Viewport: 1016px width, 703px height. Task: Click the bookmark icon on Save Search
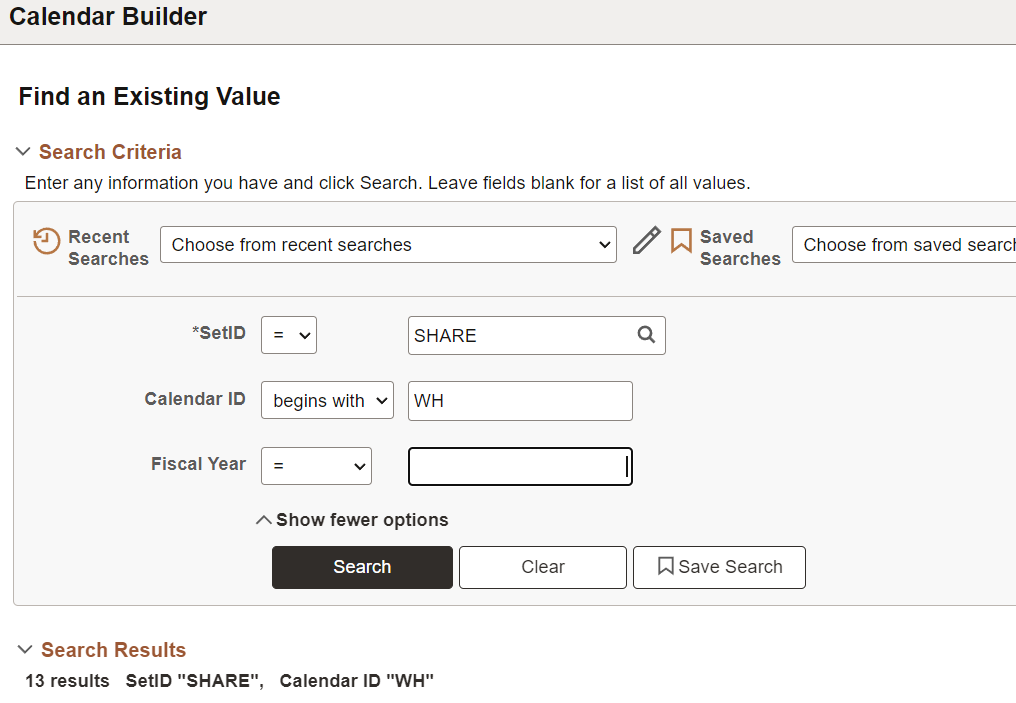tap(665, 567)
